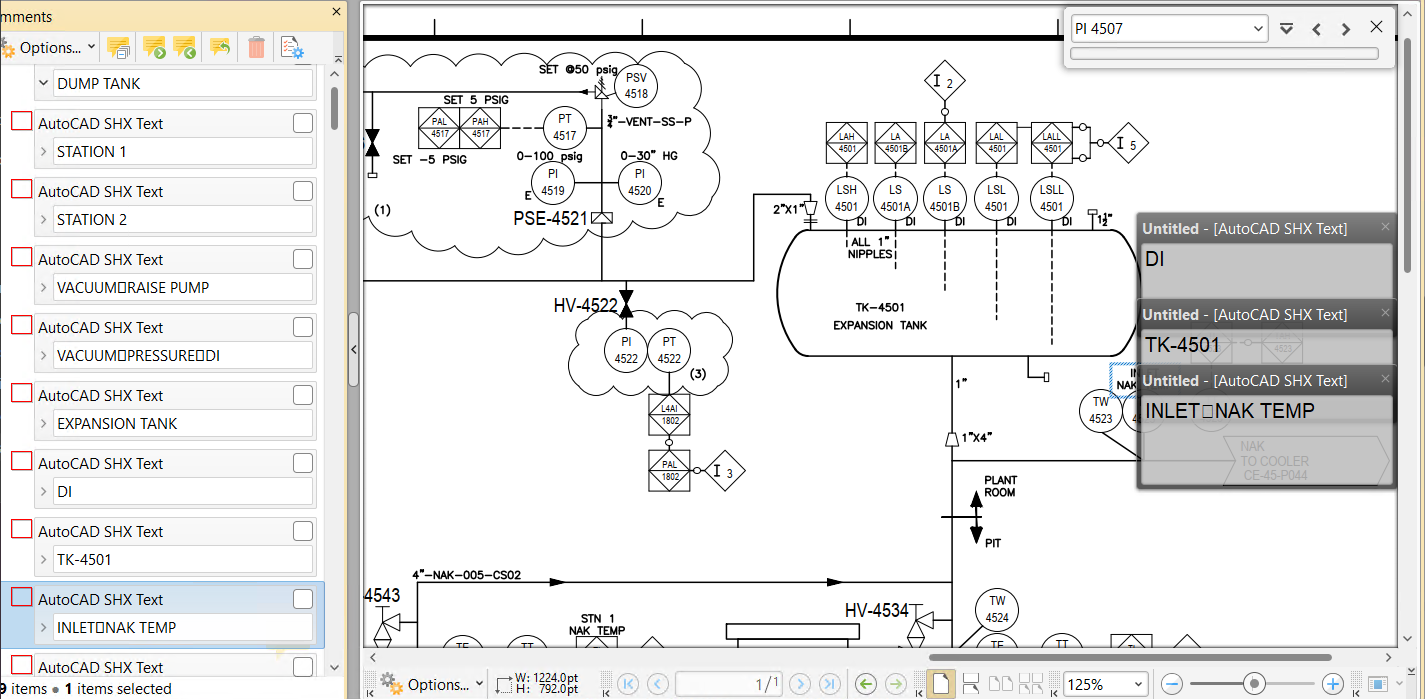Jump to the first page
The image size is (1425, 699).
pos(628,684)
